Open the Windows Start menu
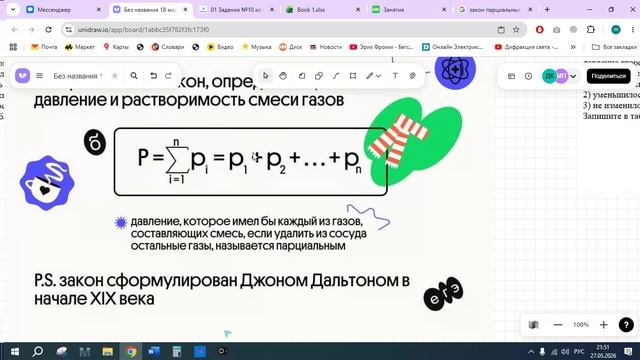640x360 pixels. [x=15, y=351]
